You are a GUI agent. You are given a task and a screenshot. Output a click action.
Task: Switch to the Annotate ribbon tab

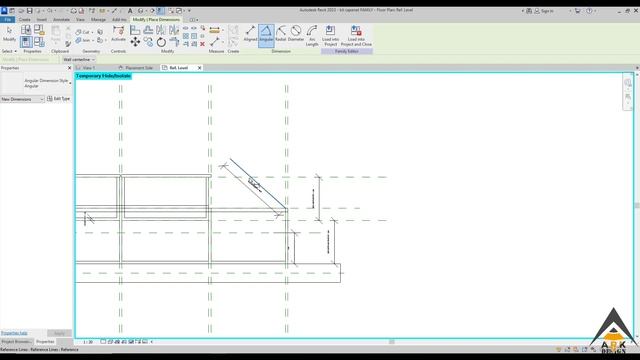61,19
